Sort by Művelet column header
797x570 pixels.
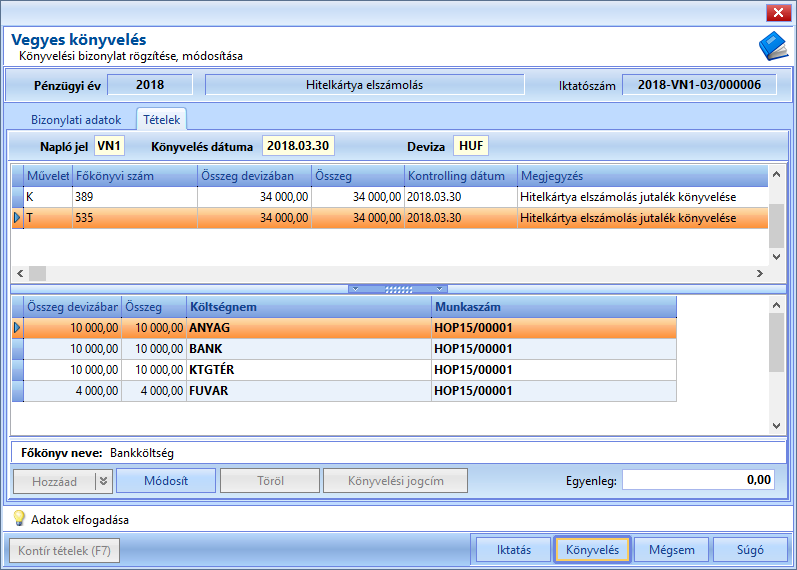[x=48, y=176]
